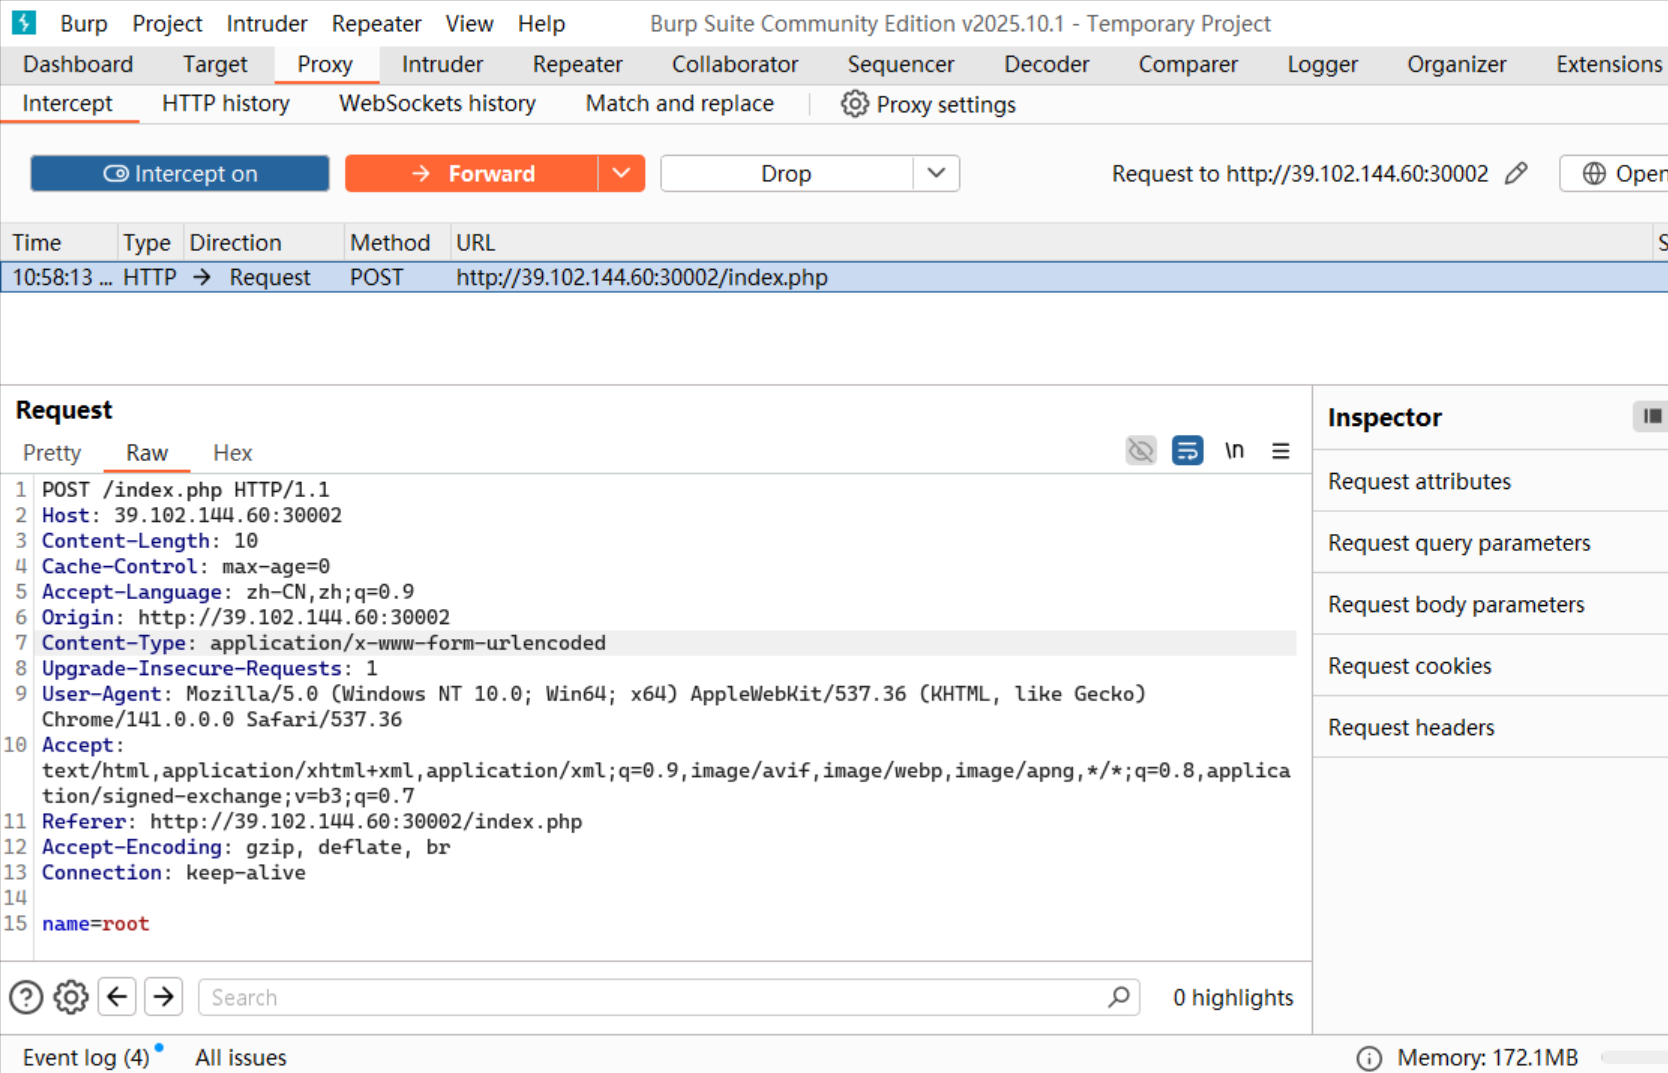Click the Proxy settings gear icon
Viewport: 1668px width, 1073px height.
click(854, 104)
